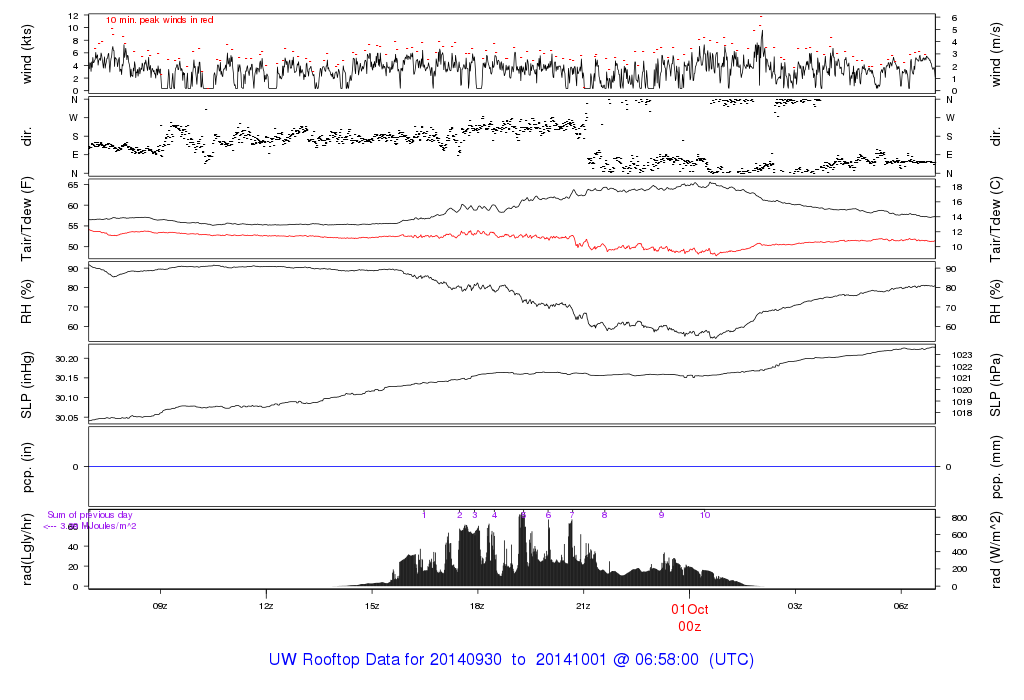Click purple hour marker '9' above radiation plot
Screen dimensions: 1024x700
[662, 515]
